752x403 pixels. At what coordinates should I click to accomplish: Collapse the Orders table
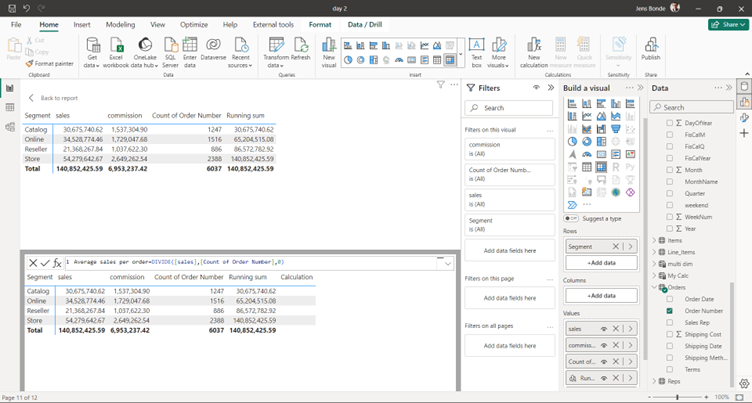[x=654, y=287]
